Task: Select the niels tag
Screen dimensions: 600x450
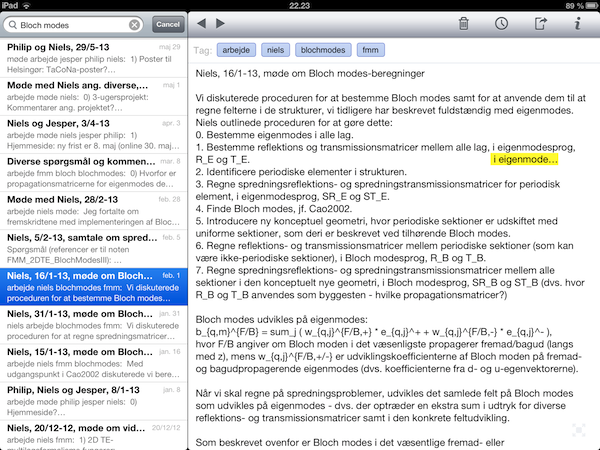Action: click(276, 50)
